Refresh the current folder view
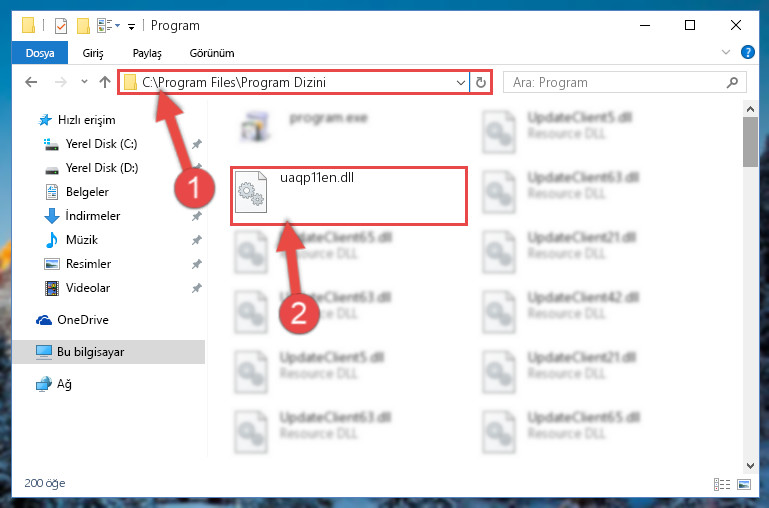The image size is (769, 508). click(481, 82)
